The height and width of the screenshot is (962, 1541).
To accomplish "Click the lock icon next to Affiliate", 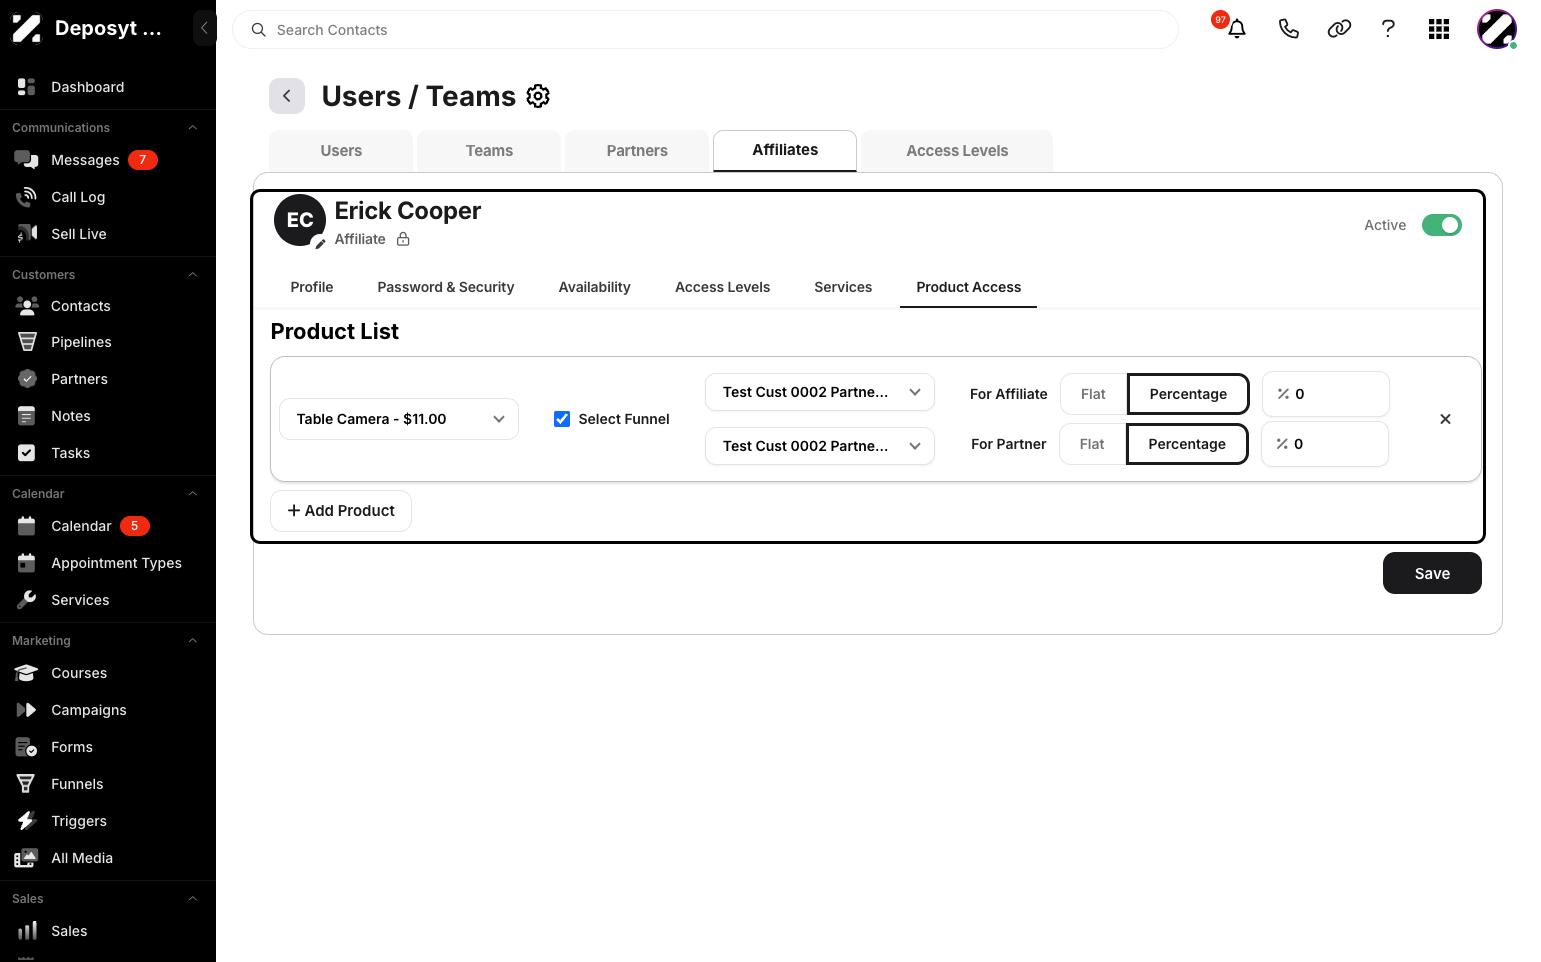I will pyautogui.click(x=403, y=239).
